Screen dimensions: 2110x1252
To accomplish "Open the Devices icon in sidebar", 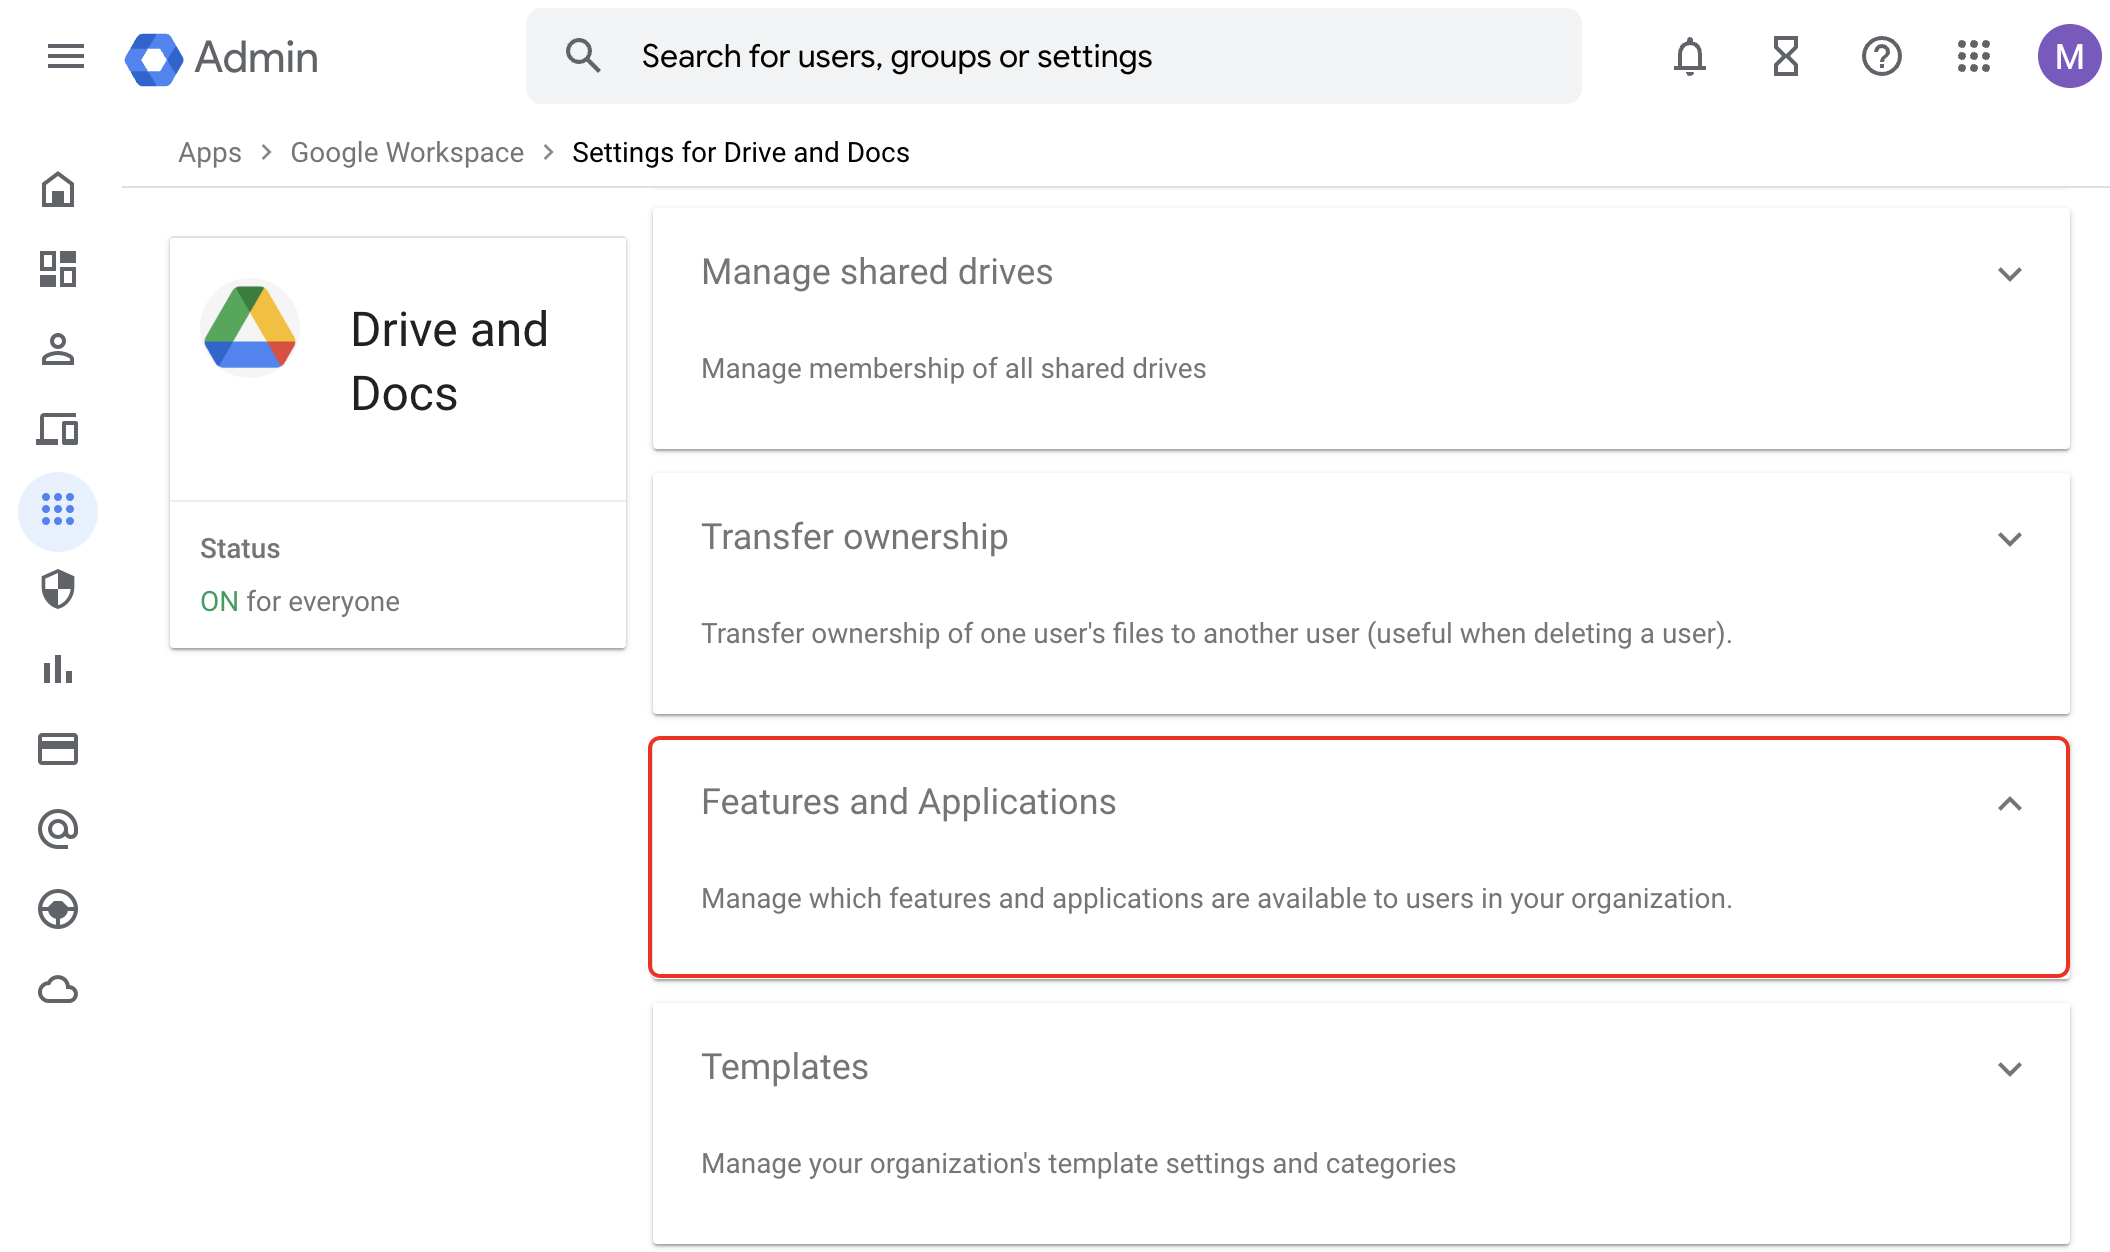I will [x=58, y=429].
